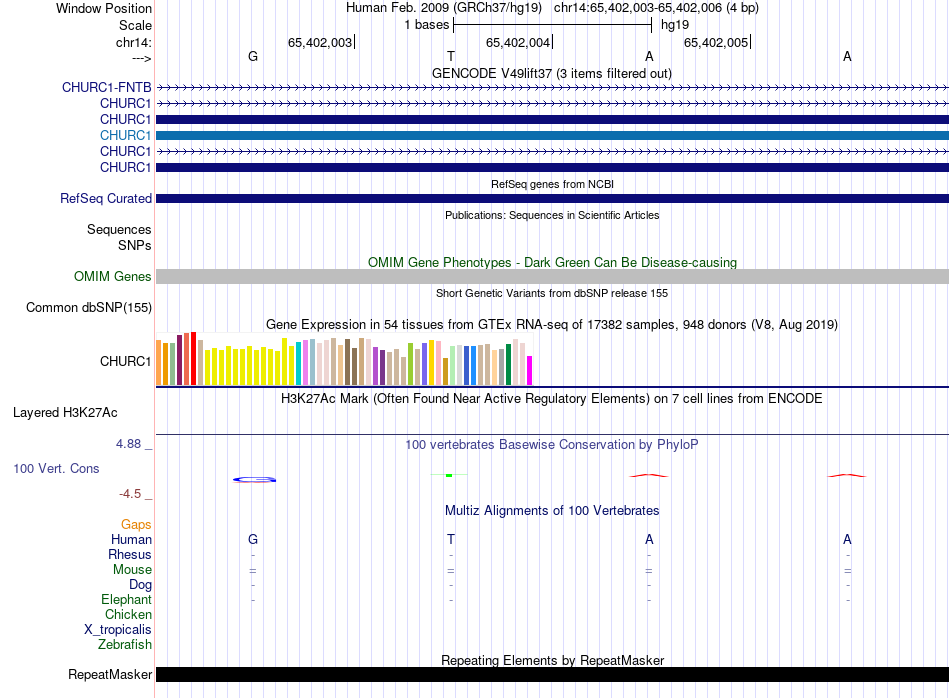The width and height of the screenshot is (950, 698).
Task: Click the 65,402,005 position marker
Action: 716,42
